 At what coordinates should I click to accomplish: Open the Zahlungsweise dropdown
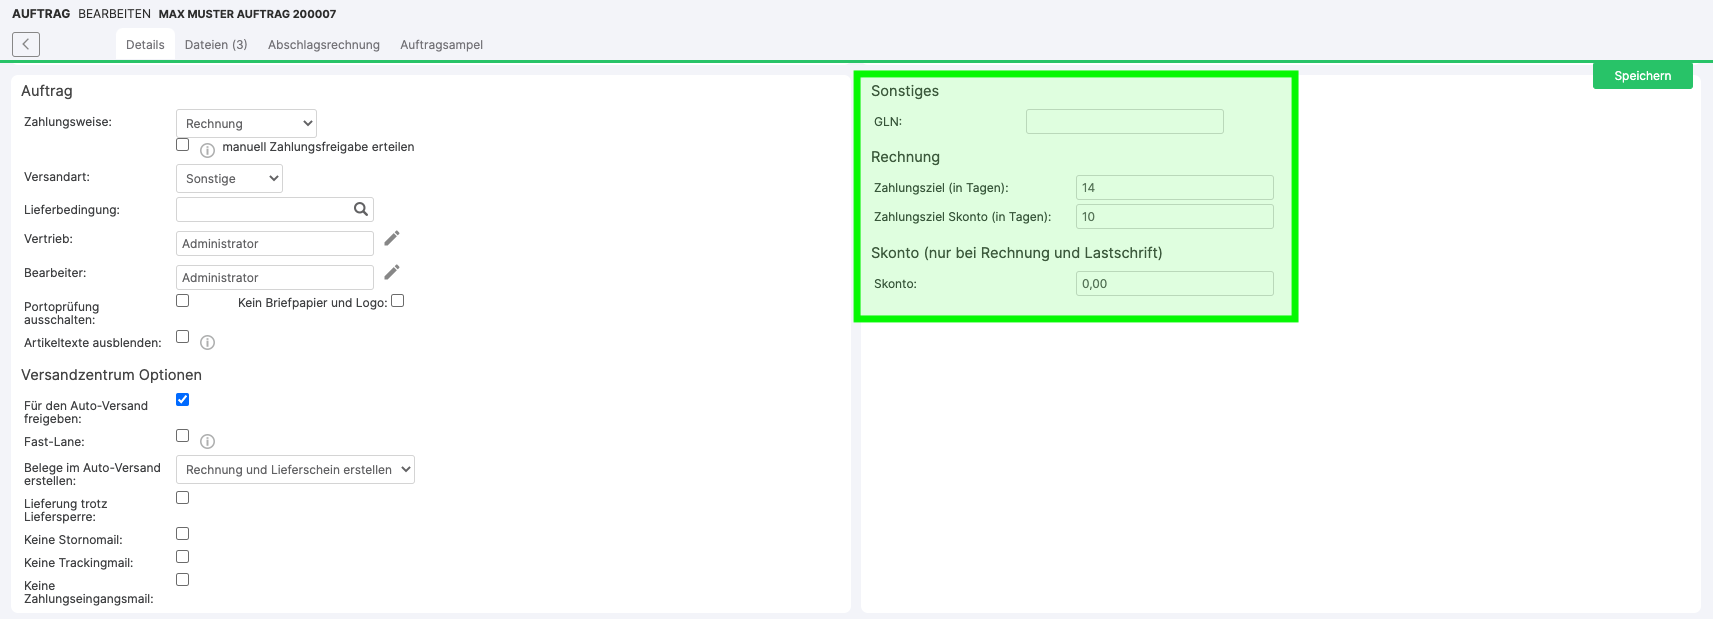point(246,123)
